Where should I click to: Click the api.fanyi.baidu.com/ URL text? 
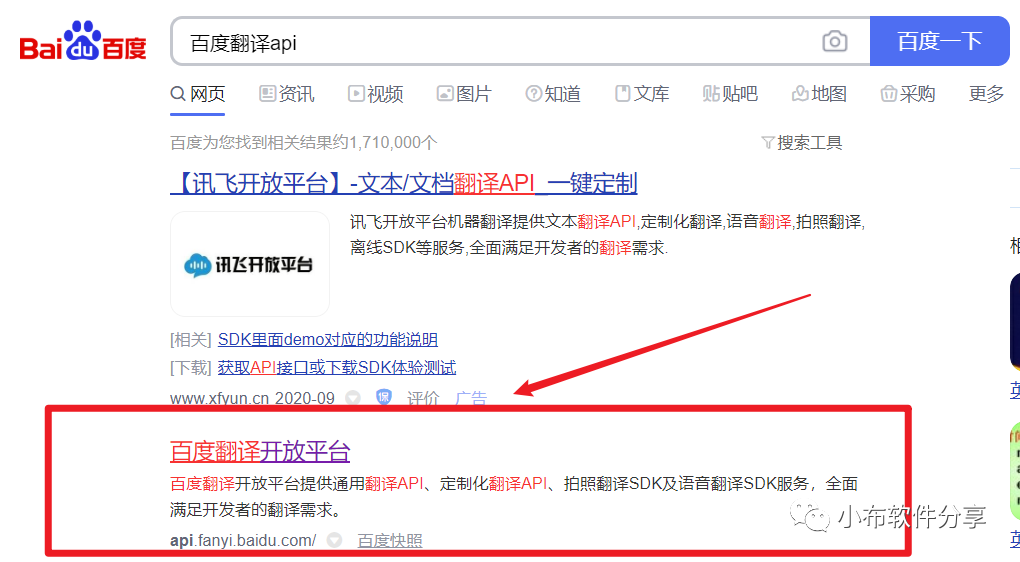(243, 541)
